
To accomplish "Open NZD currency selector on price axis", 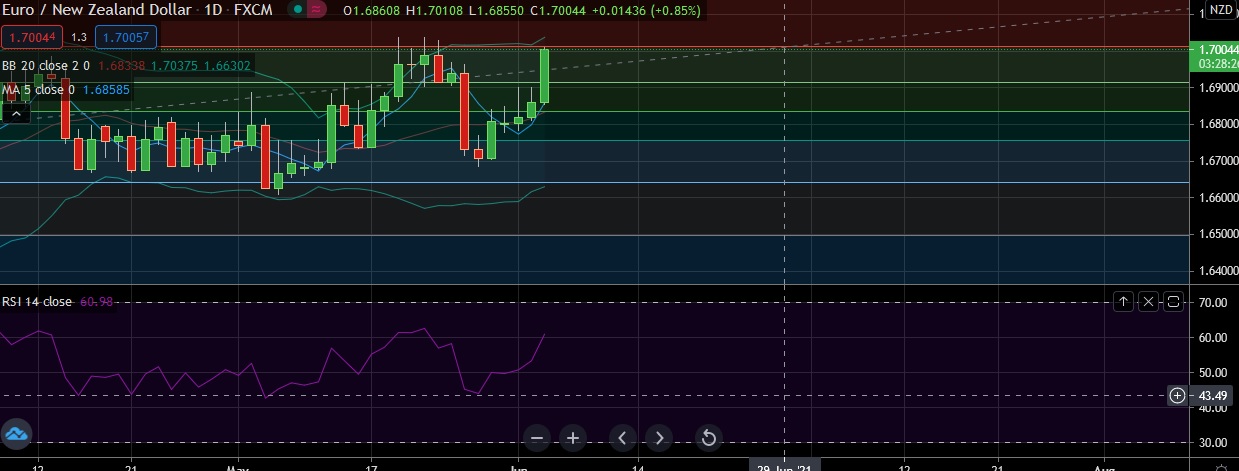I will coord(1220,10).
